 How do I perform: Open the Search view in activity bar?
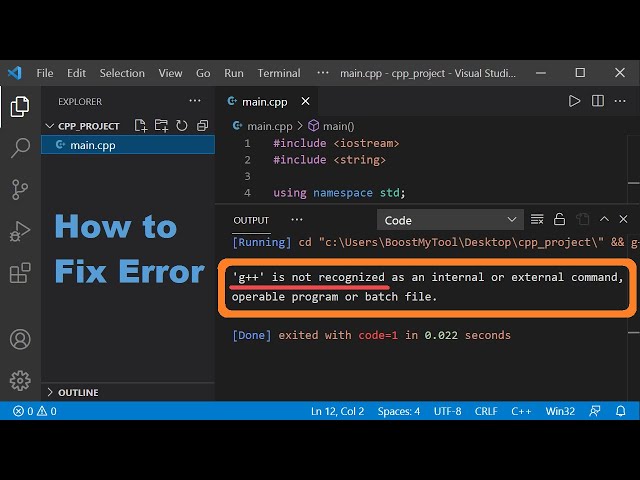(20, 147)
